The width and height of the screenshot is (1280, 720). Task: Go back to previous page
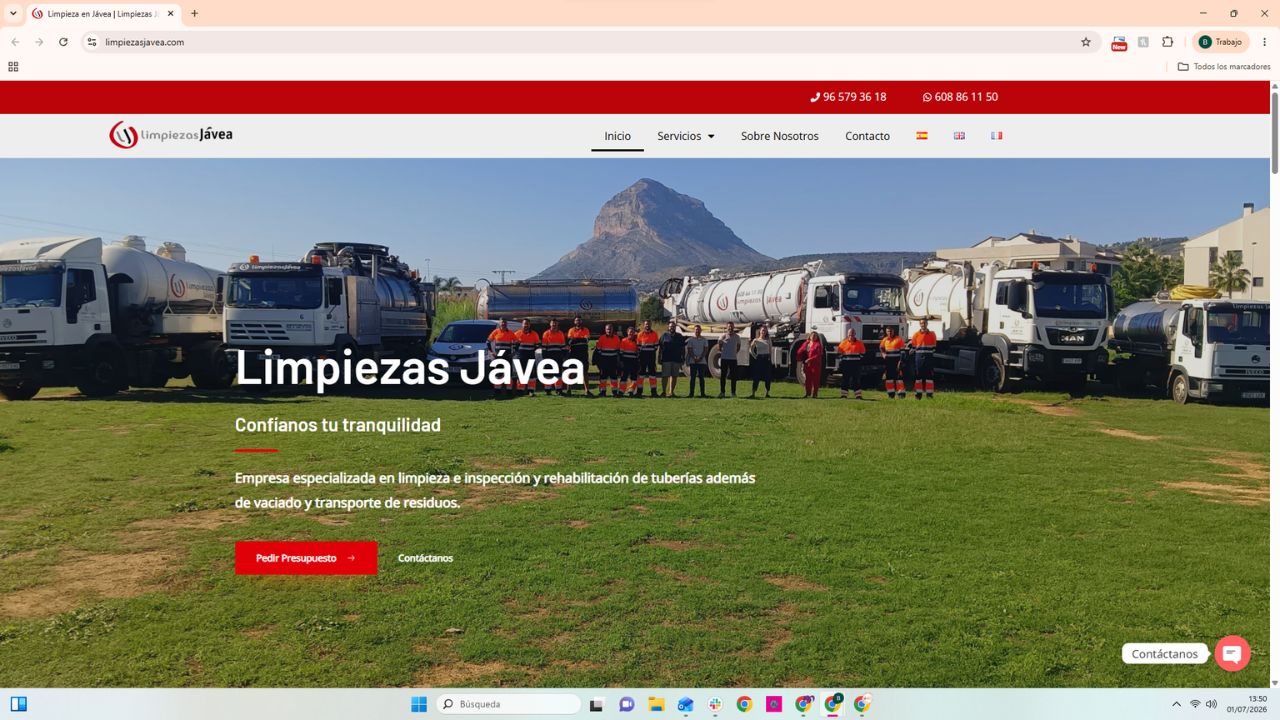point(15,42)
